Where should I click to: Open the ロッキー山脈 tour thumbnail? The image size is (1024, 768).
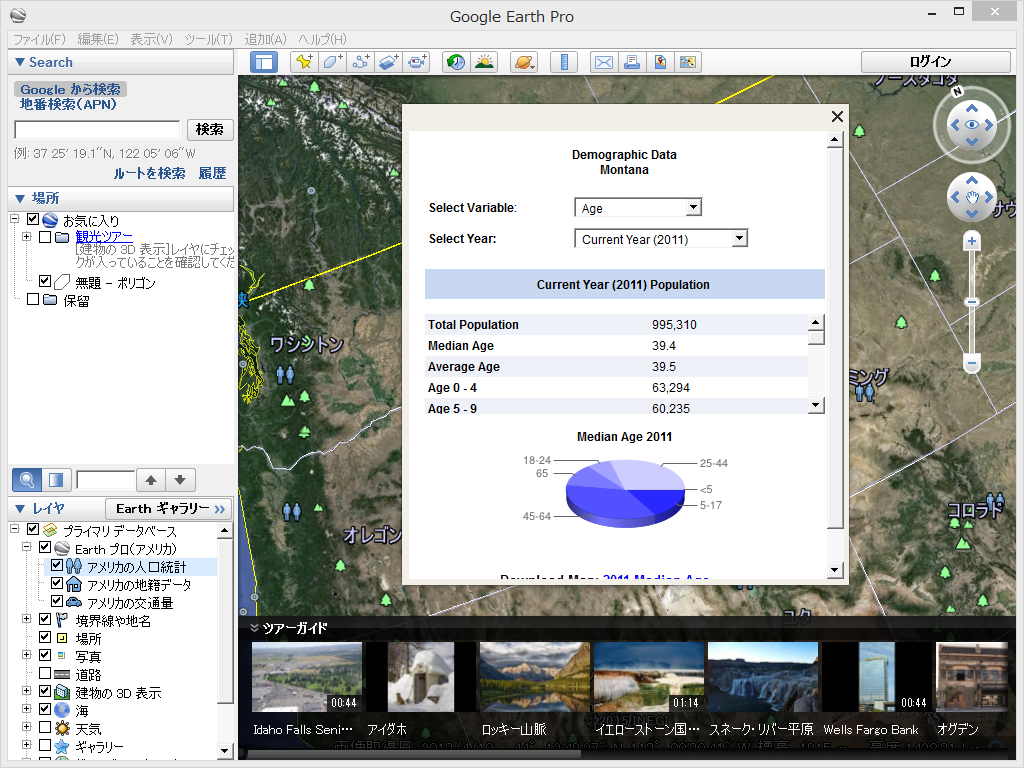[x=534, y=676]
